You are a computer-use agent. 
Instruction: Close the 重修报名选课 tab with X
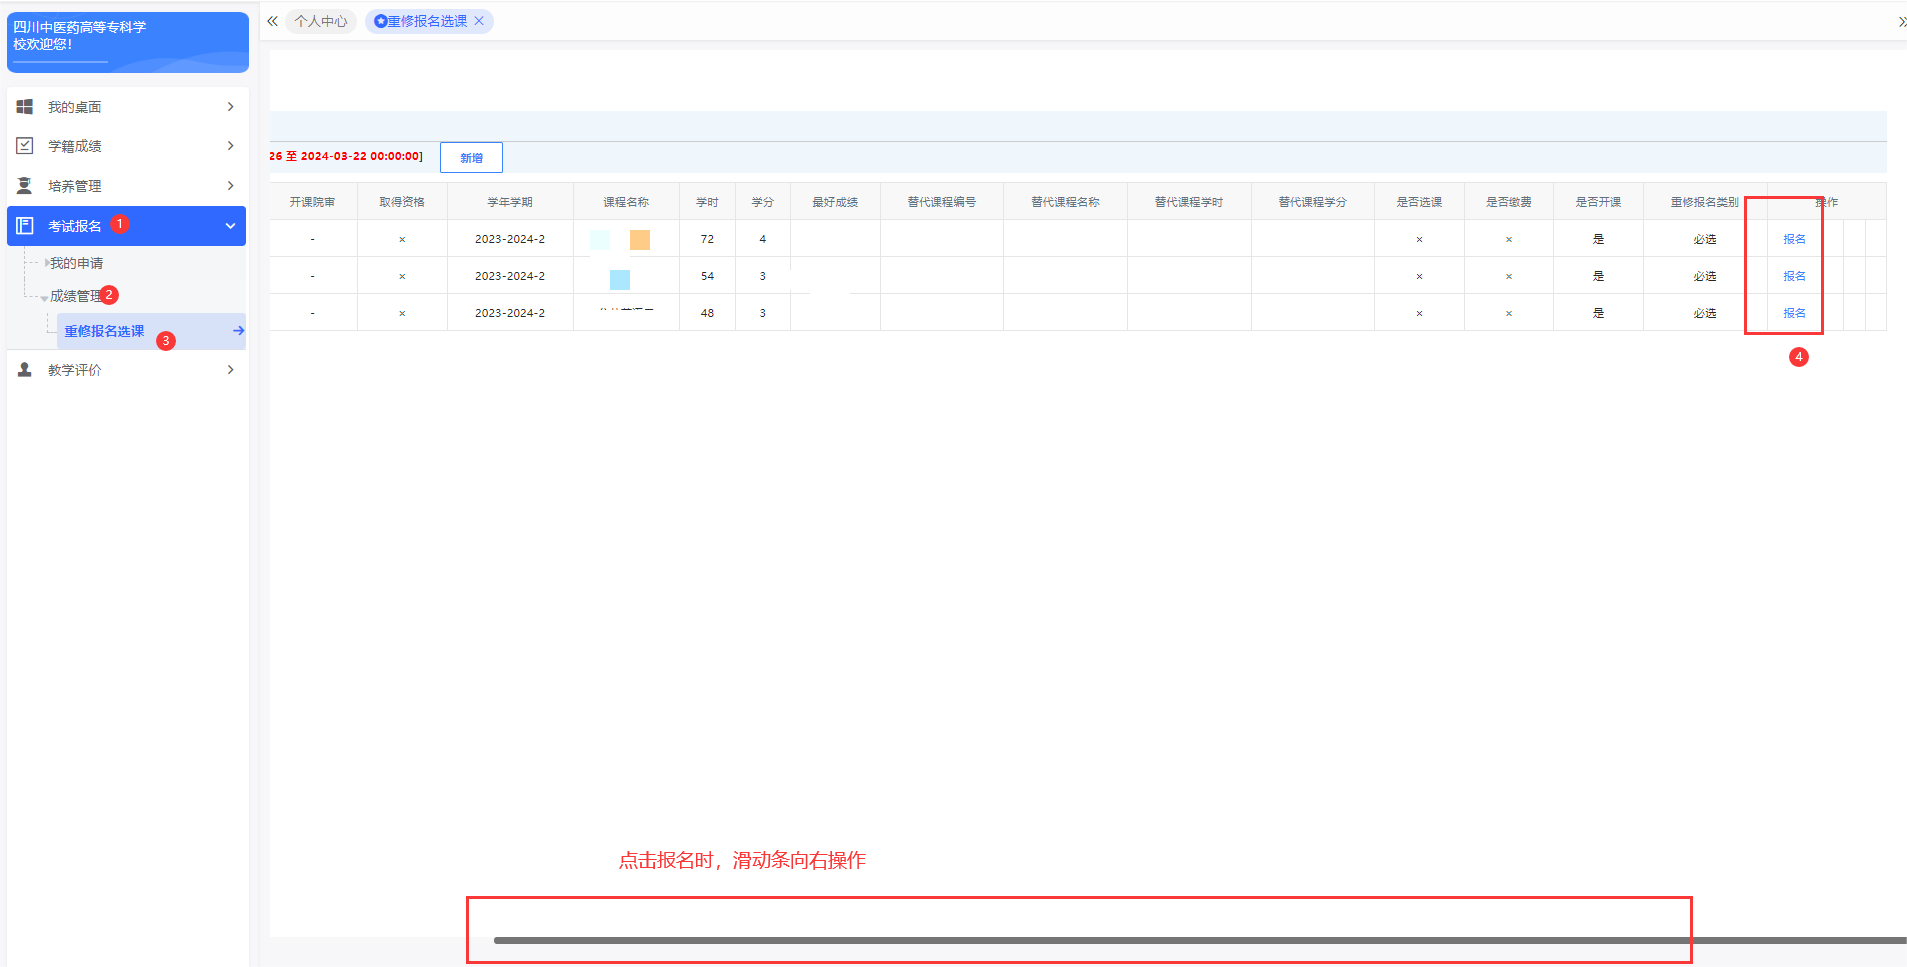[479, 21]
